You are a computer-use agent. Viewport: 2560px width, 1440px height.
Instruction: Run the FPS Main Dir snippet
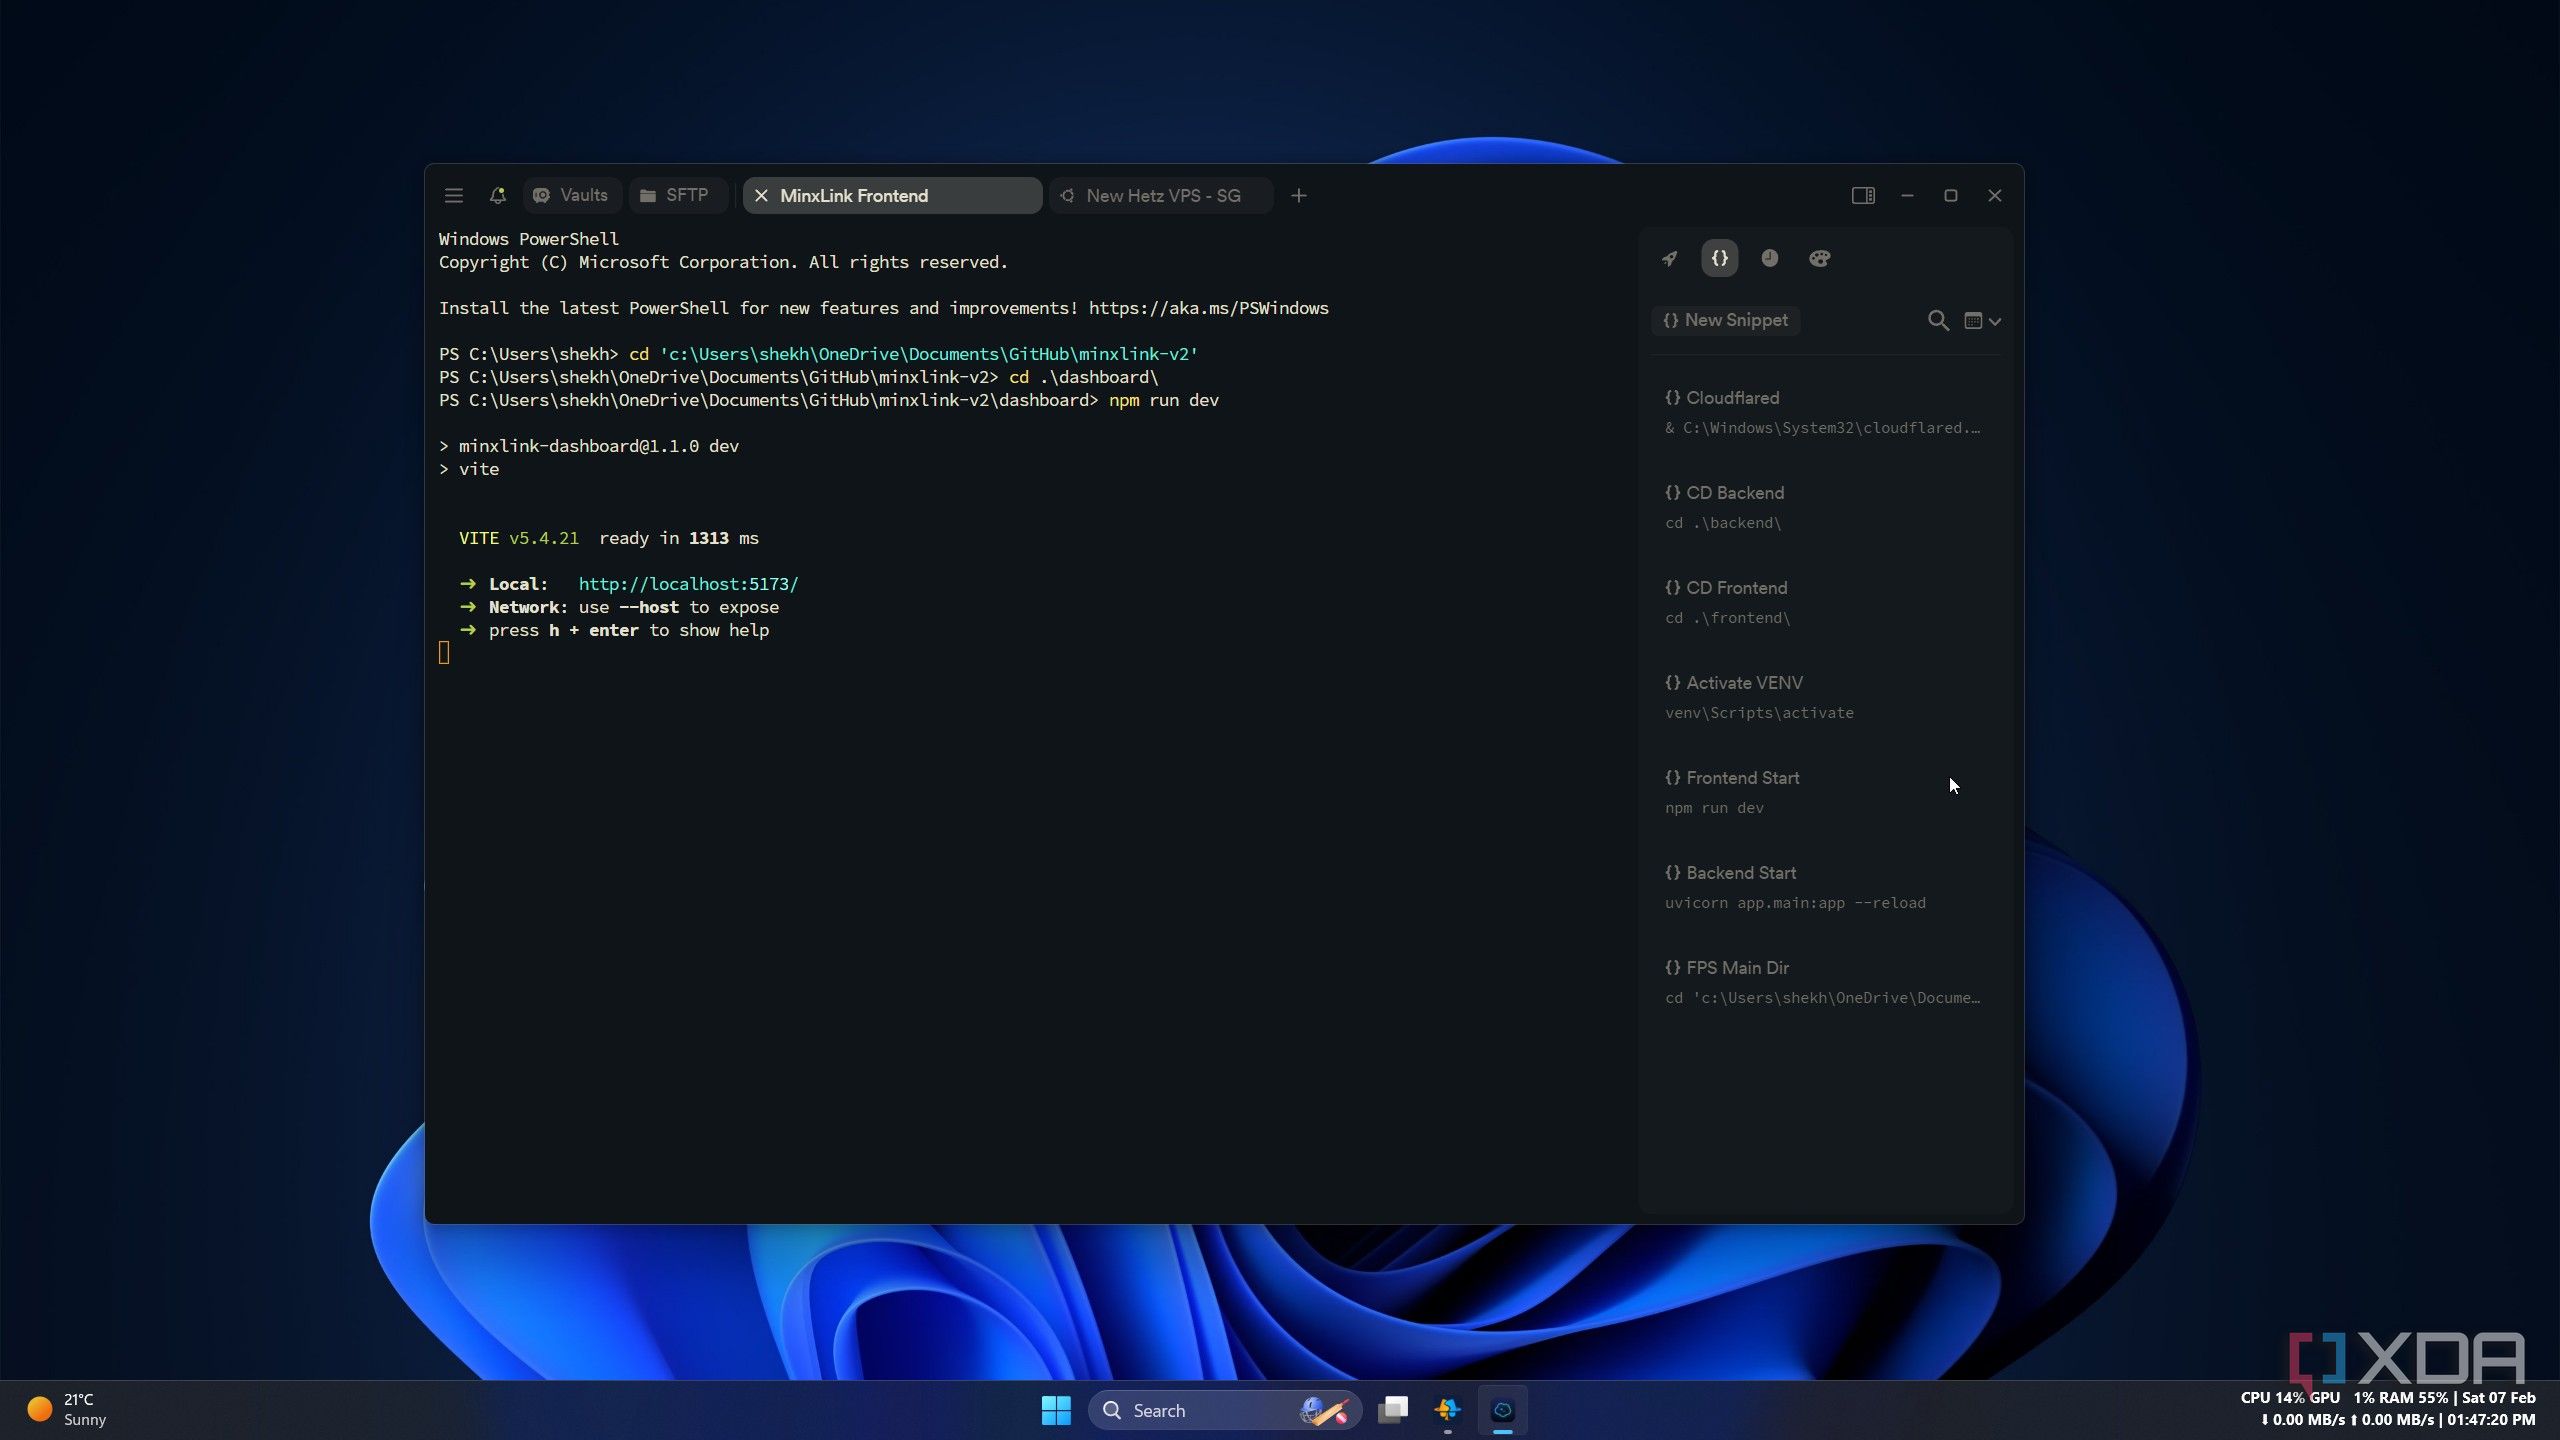(1824, 982)
